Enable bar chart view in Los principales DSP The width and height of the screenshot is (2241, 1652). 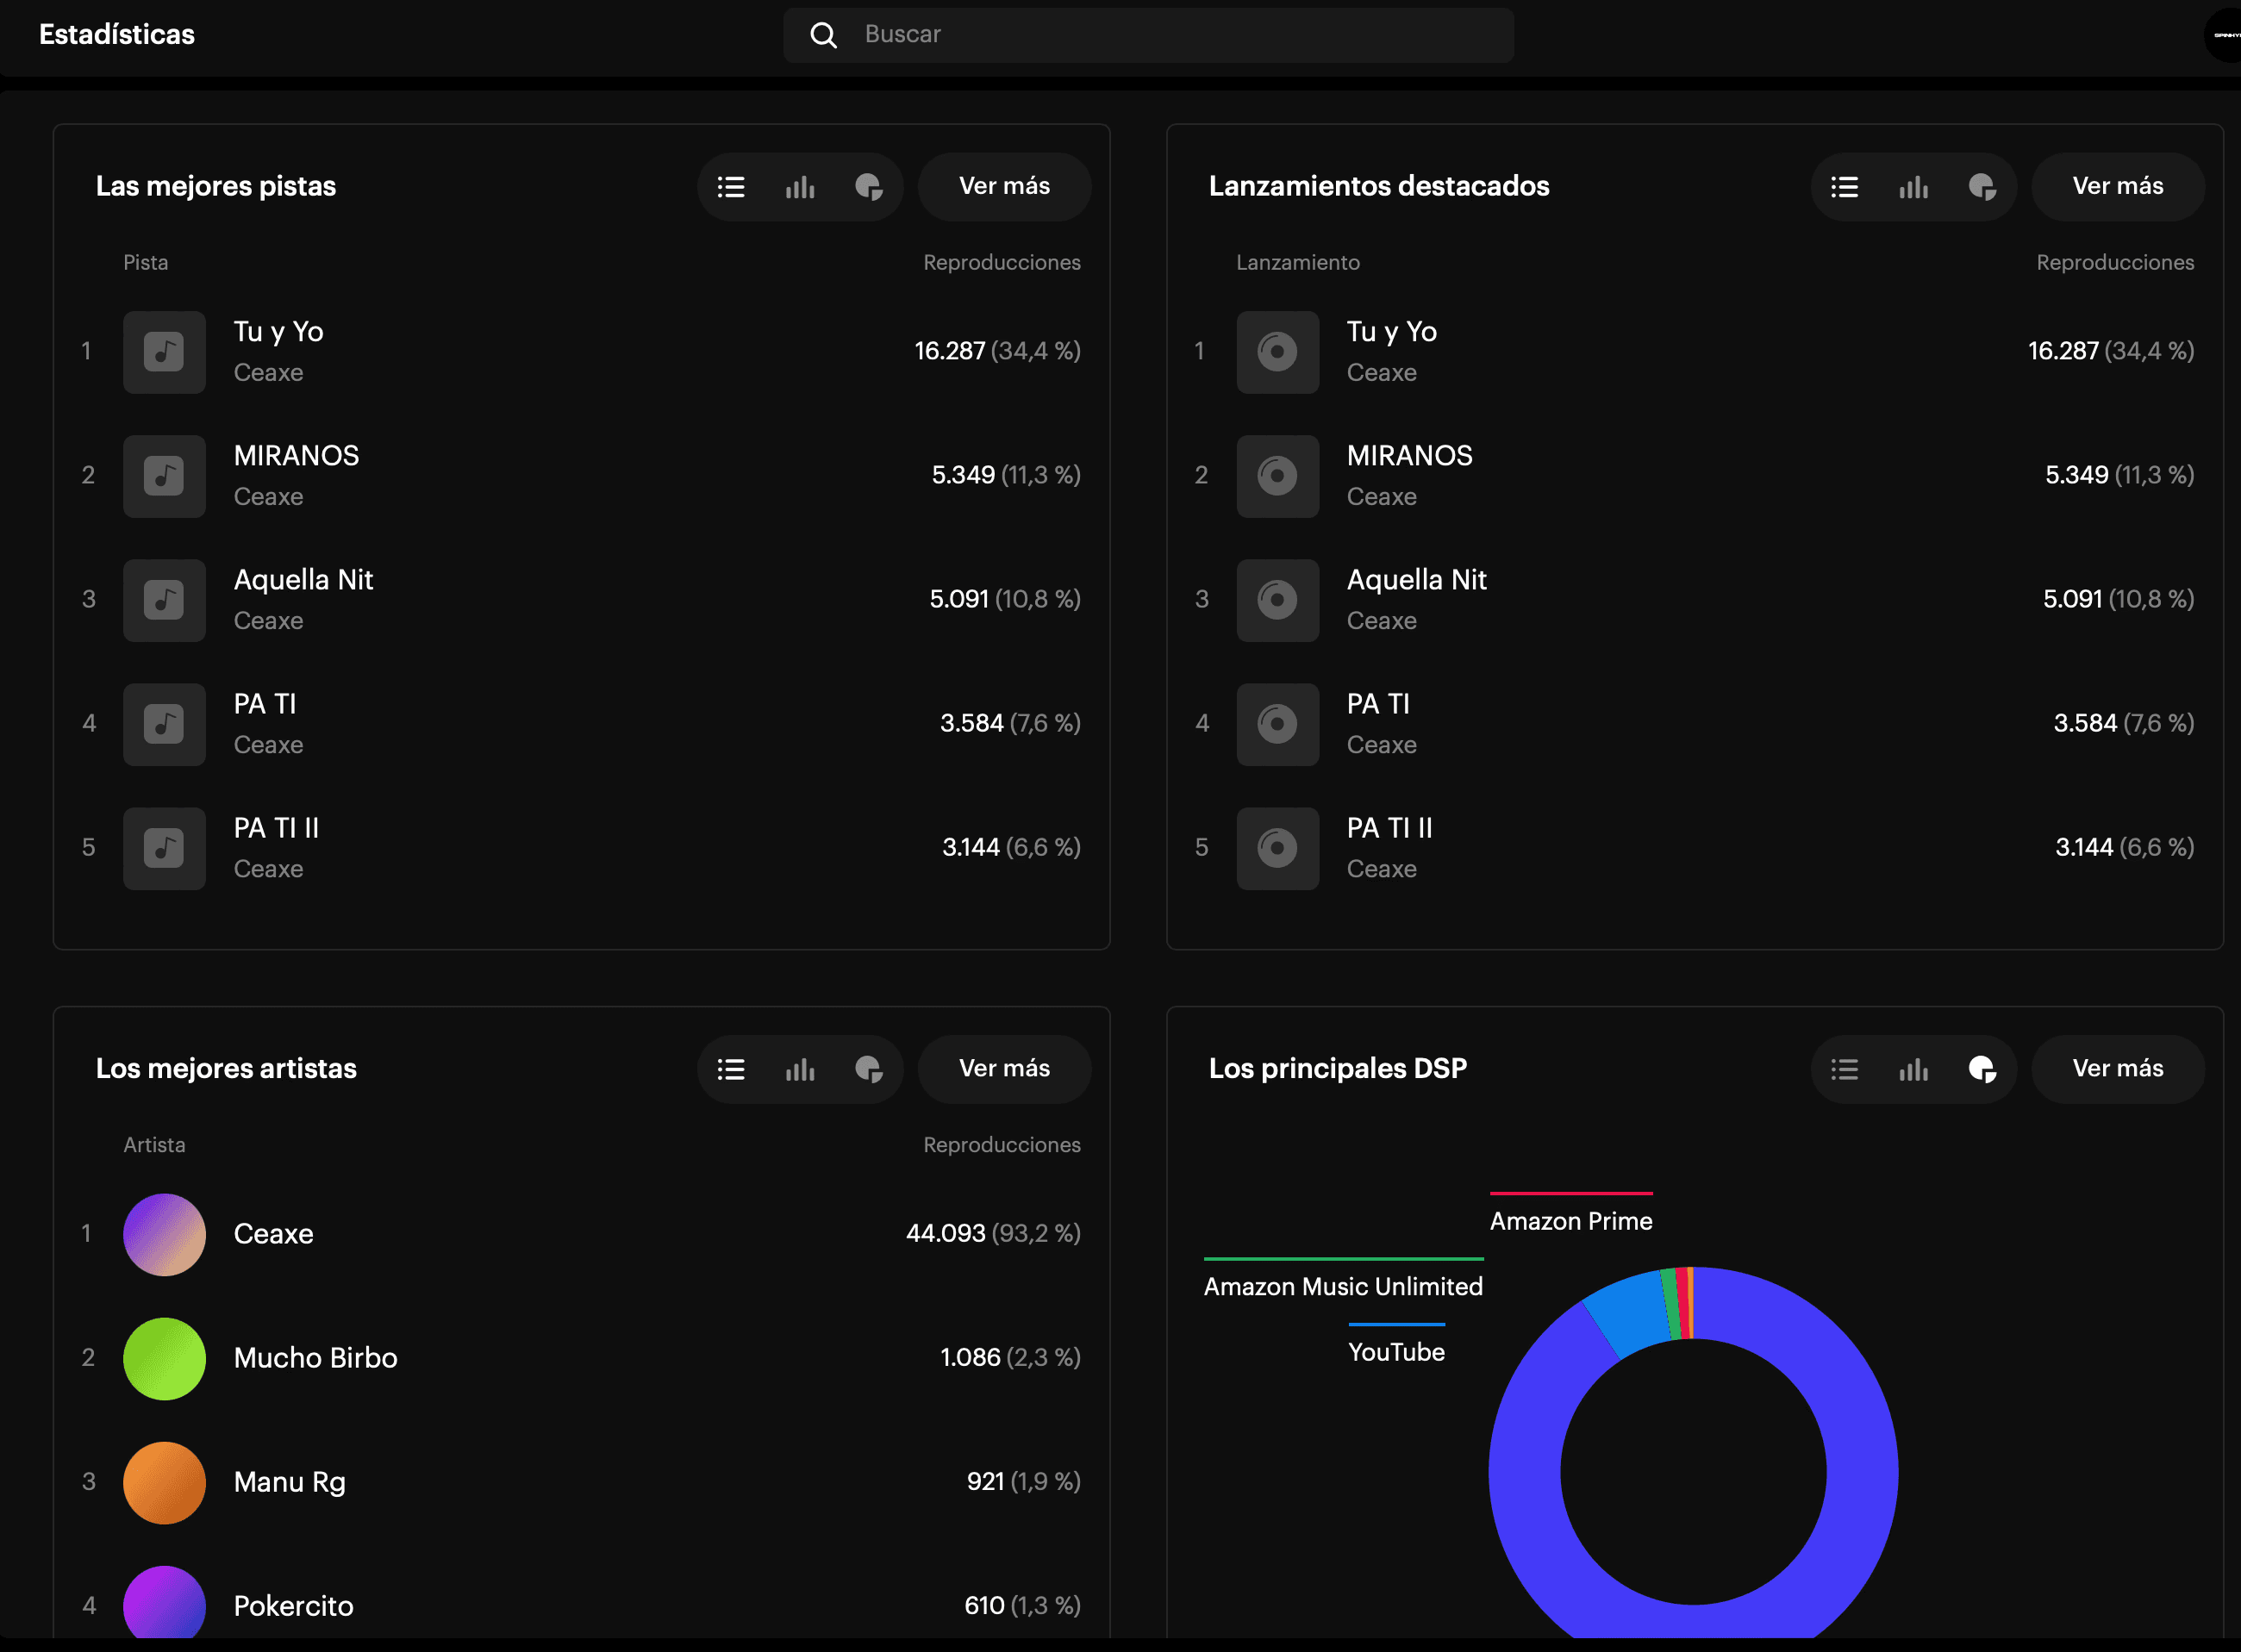[x=1913, y=1069]
